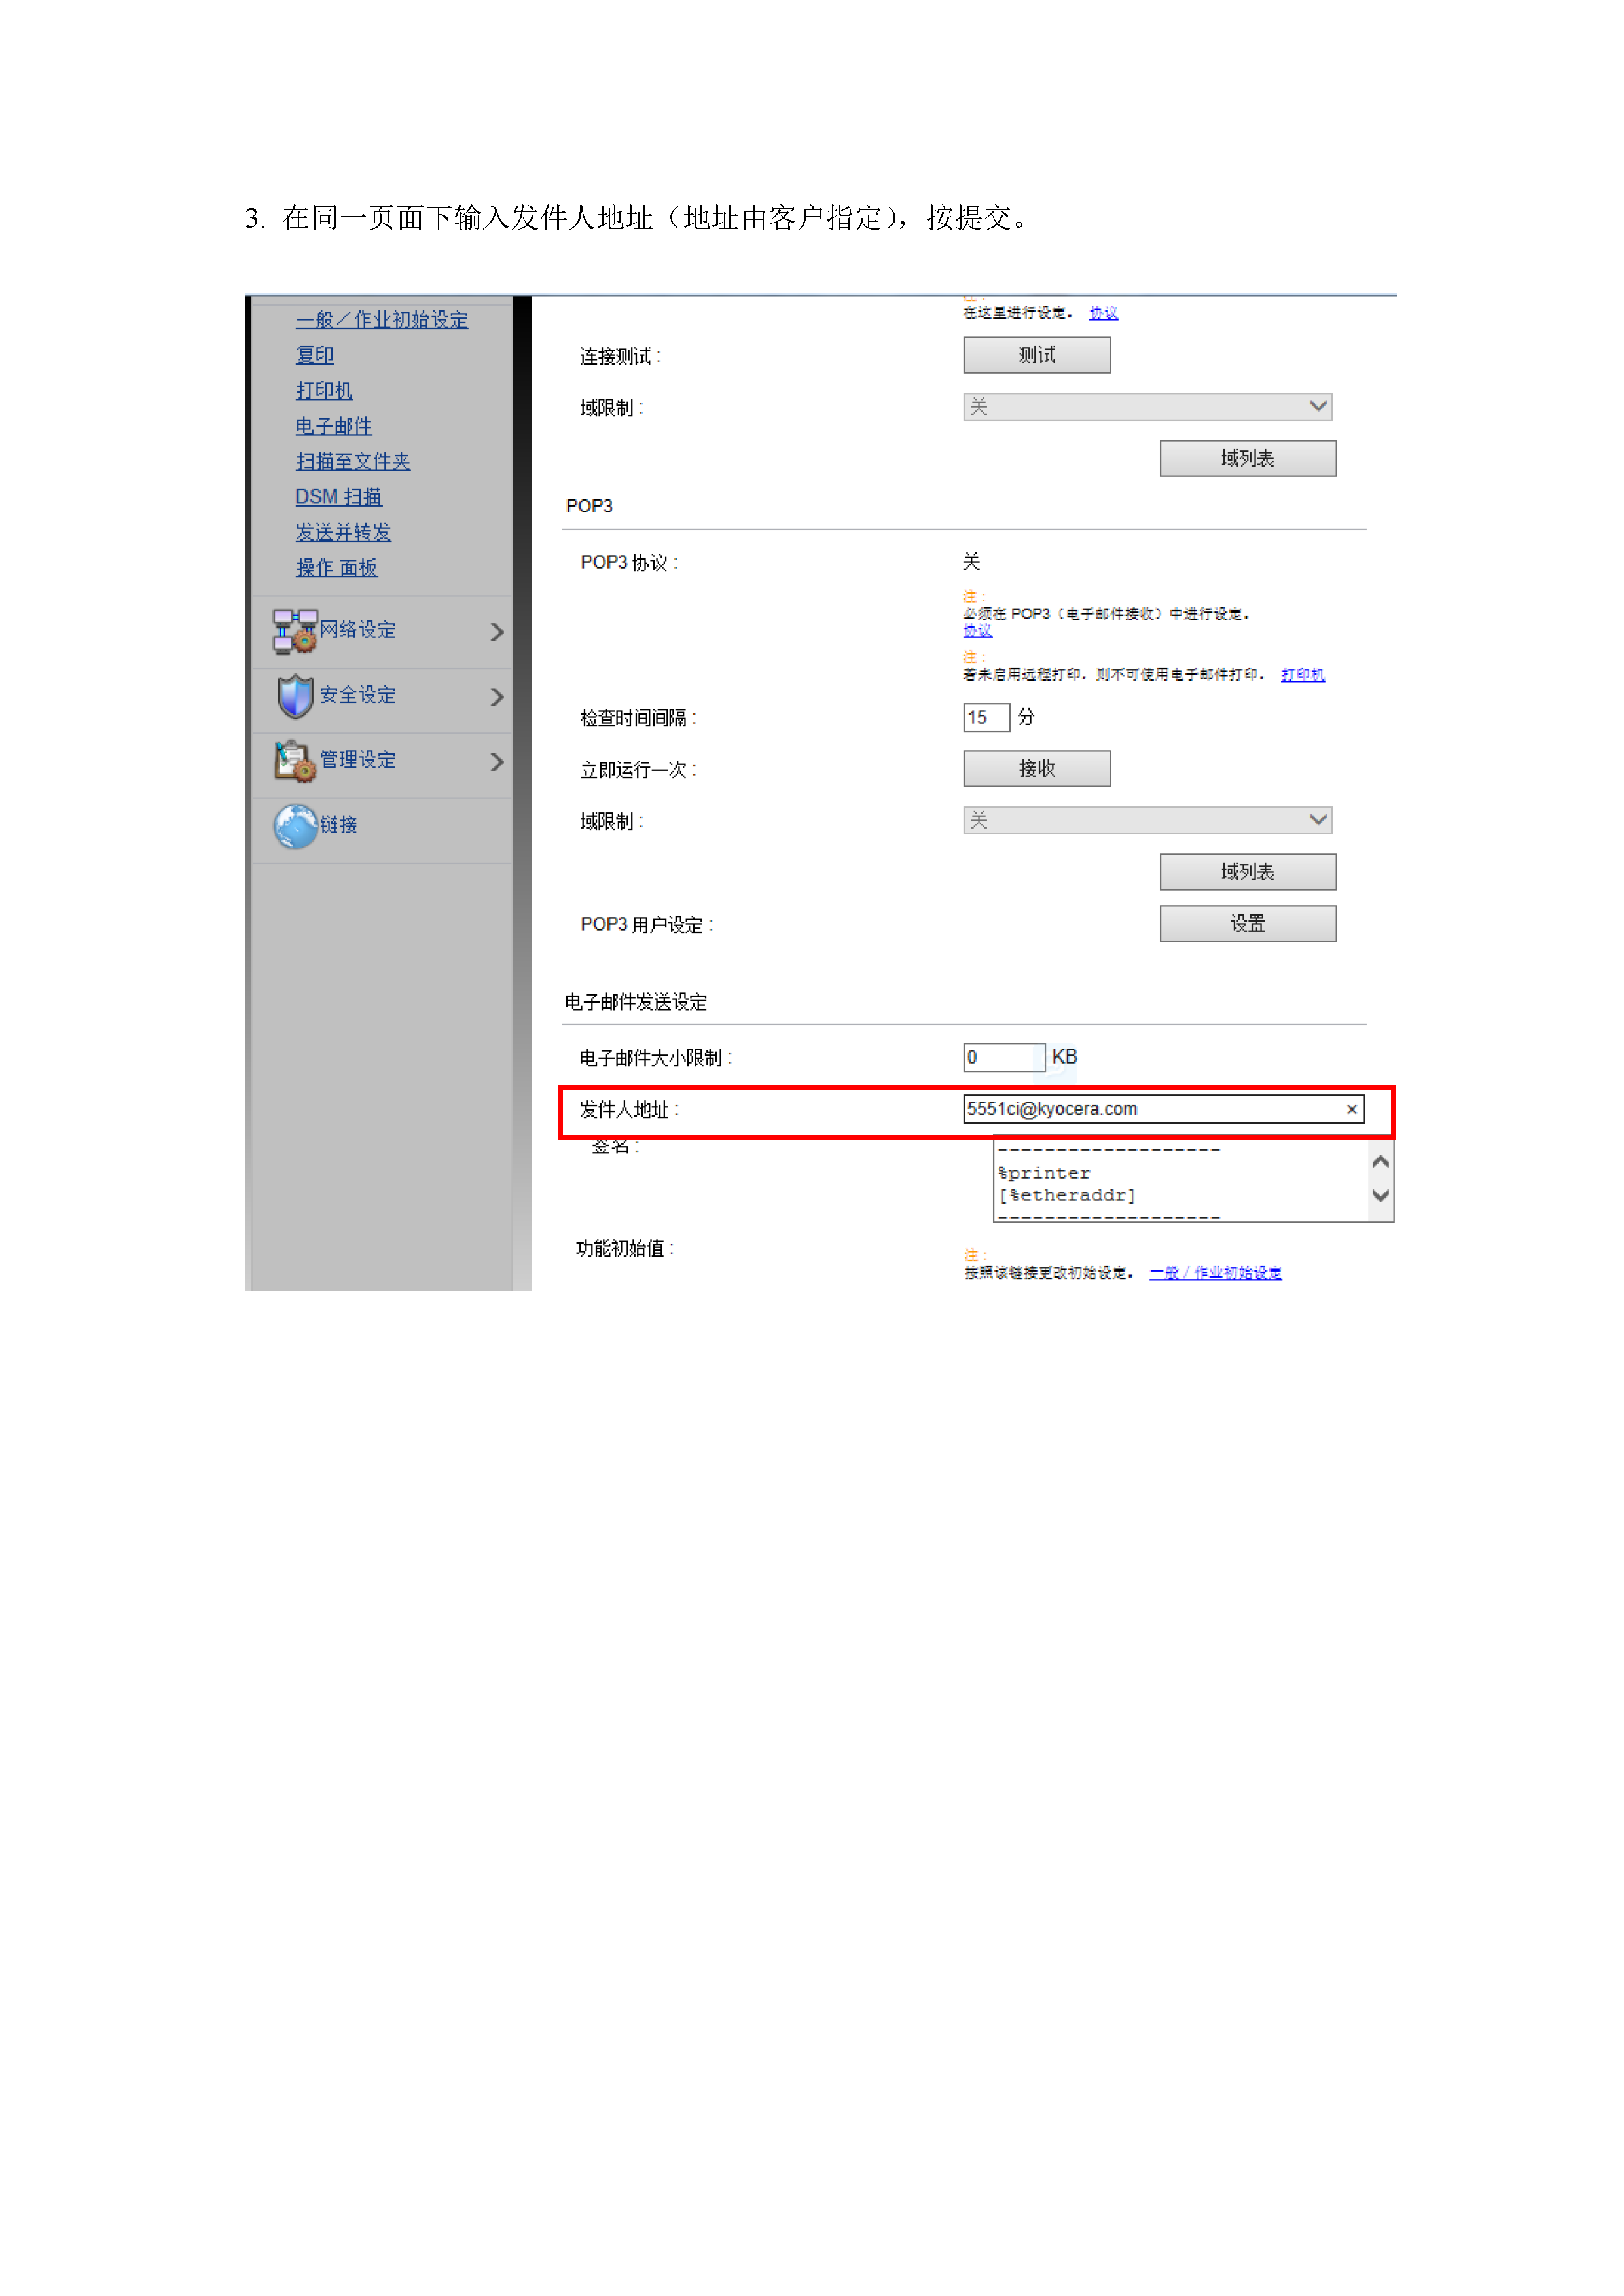Click the signature box scroll up arrow
Image resolution: width=1624 pixels, height=2296 pixels.
tap(1380, 1162)
